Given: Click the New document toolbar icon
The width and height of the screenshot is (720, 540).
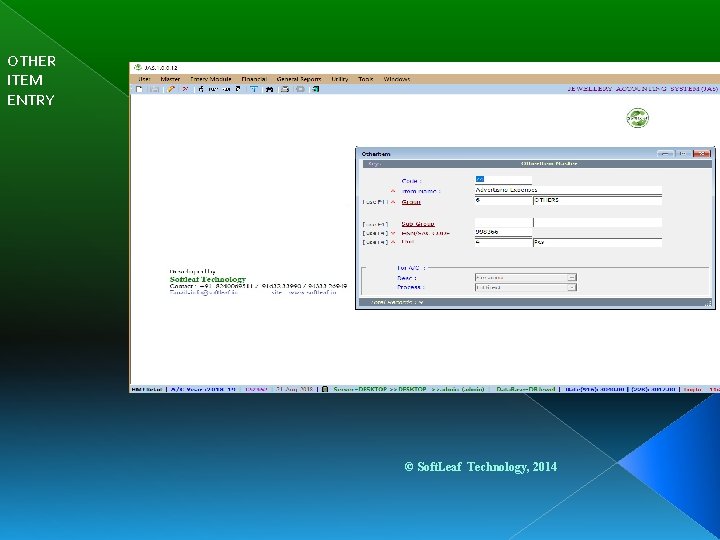Looking at the screenshot, I should coord(139,89).
